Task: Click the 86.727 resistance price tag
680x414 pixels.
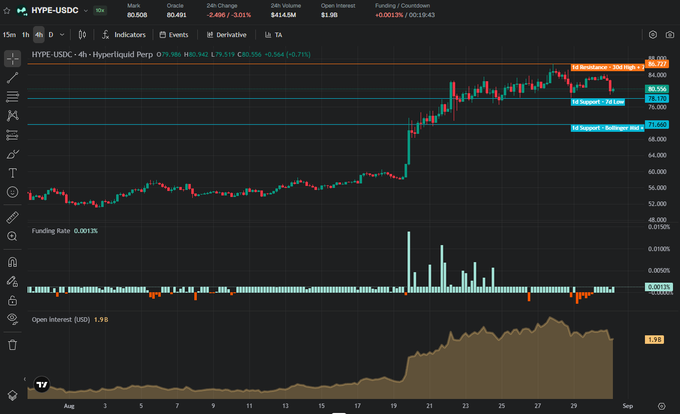Action: pos(657,64)
